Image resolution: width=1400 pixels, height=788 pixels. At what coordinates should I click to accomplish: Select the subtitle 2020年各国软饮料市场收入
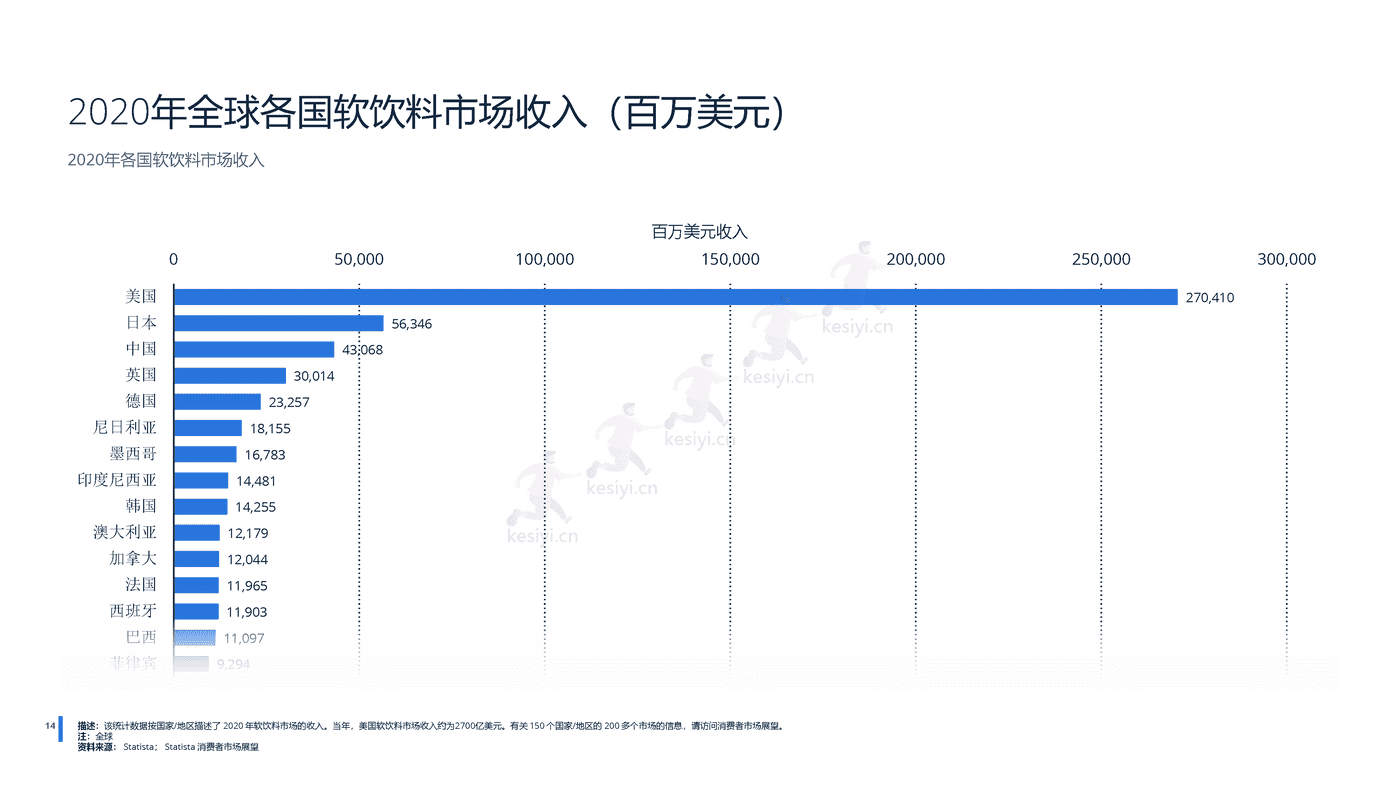166,159
